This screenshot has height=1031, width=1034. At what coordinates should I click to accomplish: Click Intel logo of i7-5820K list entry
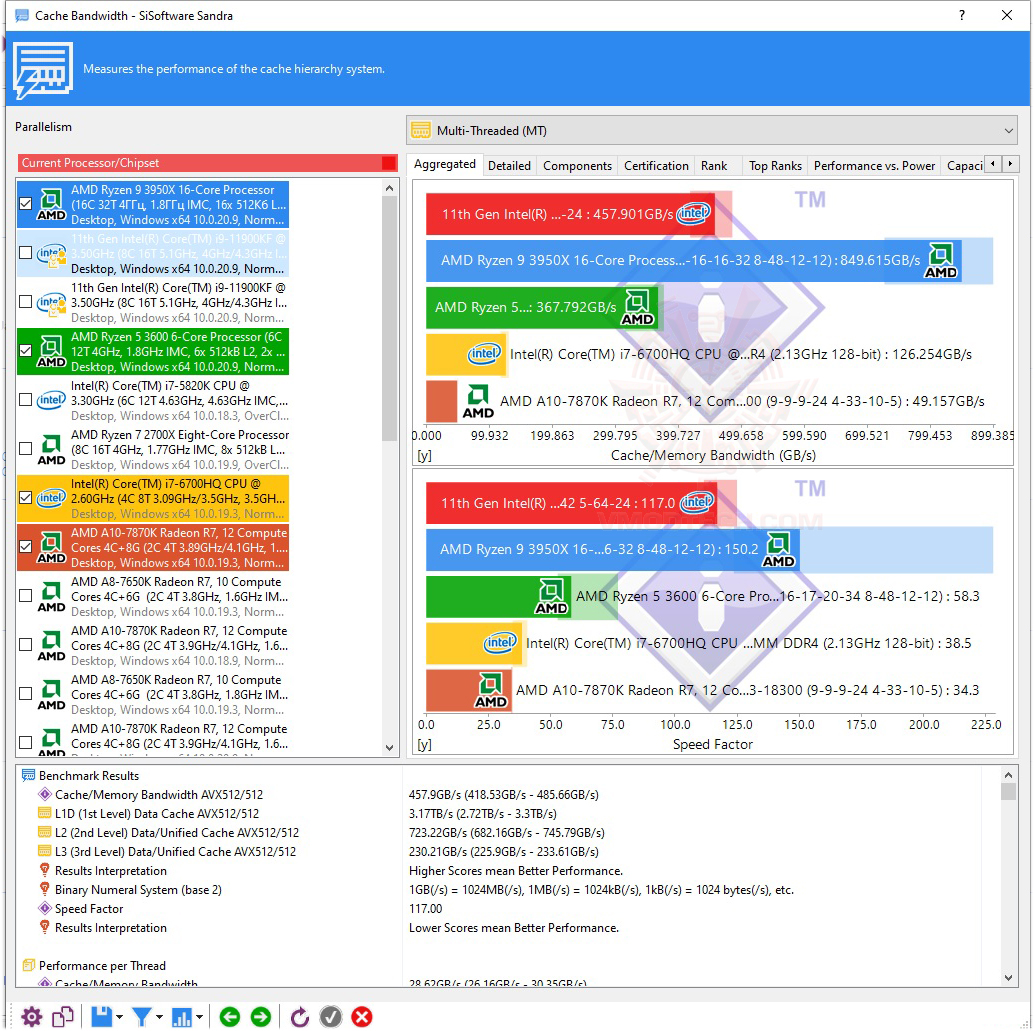[x=51, y=400]
